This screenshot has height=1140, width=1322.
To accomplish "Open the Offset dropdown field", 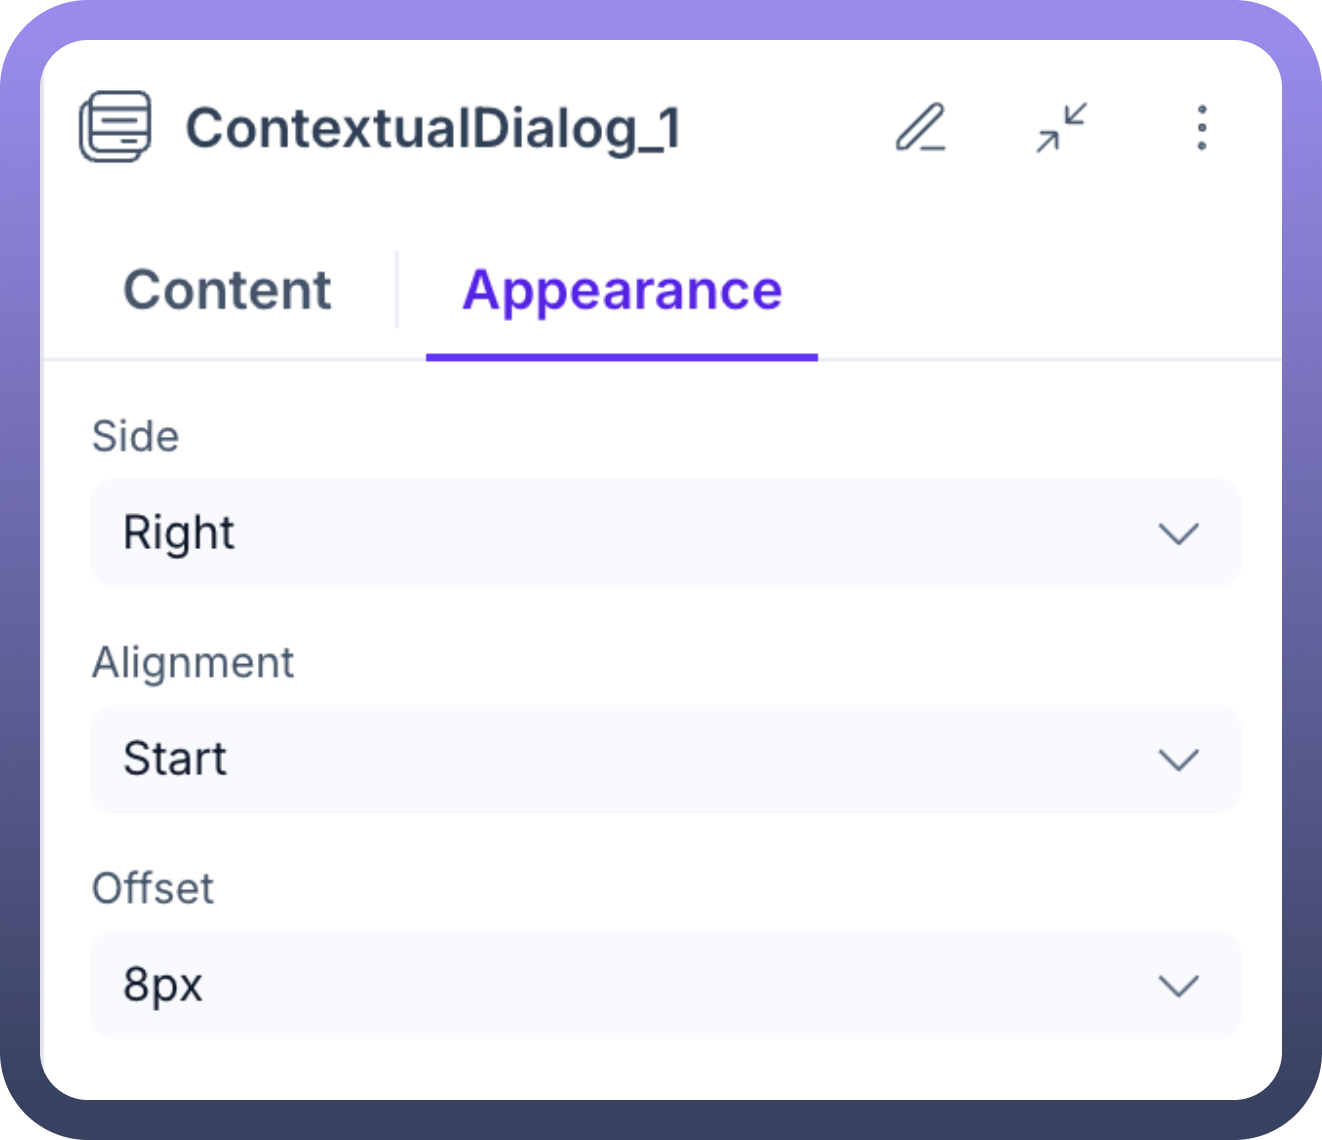I will click(x=665, y=985).
